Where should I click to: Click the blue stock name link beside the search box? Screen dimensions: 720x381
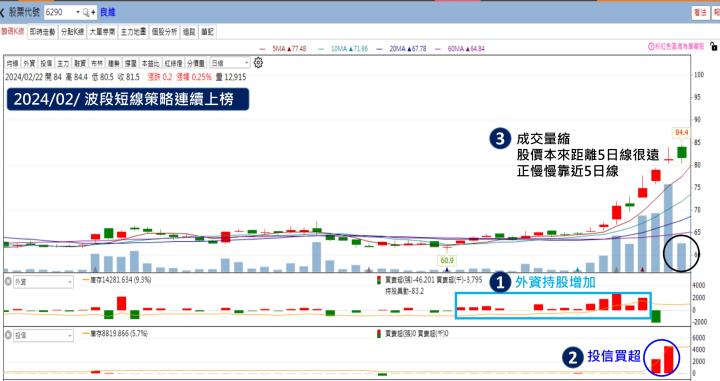[108, 12]
